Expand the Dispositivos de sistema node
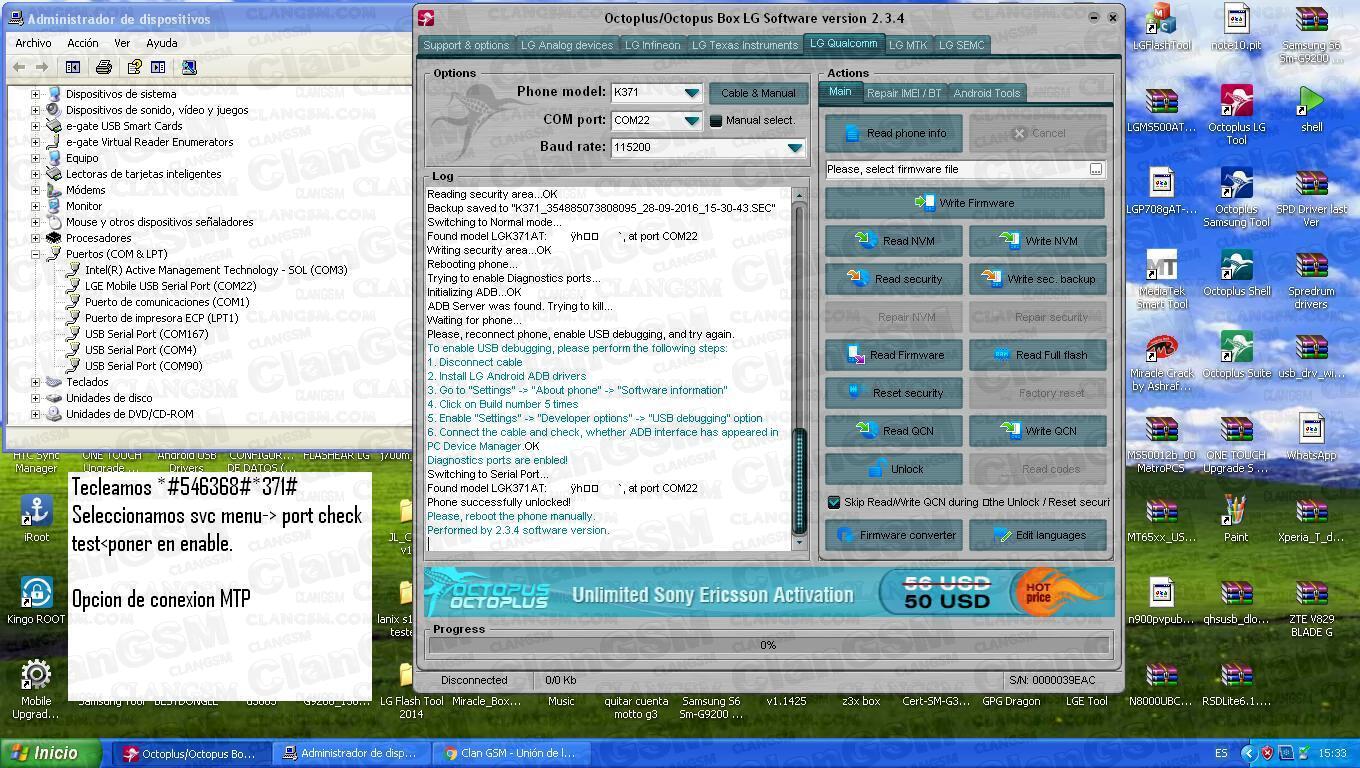This screenshot has height=768, width=1360. click(x=36, y=94)
